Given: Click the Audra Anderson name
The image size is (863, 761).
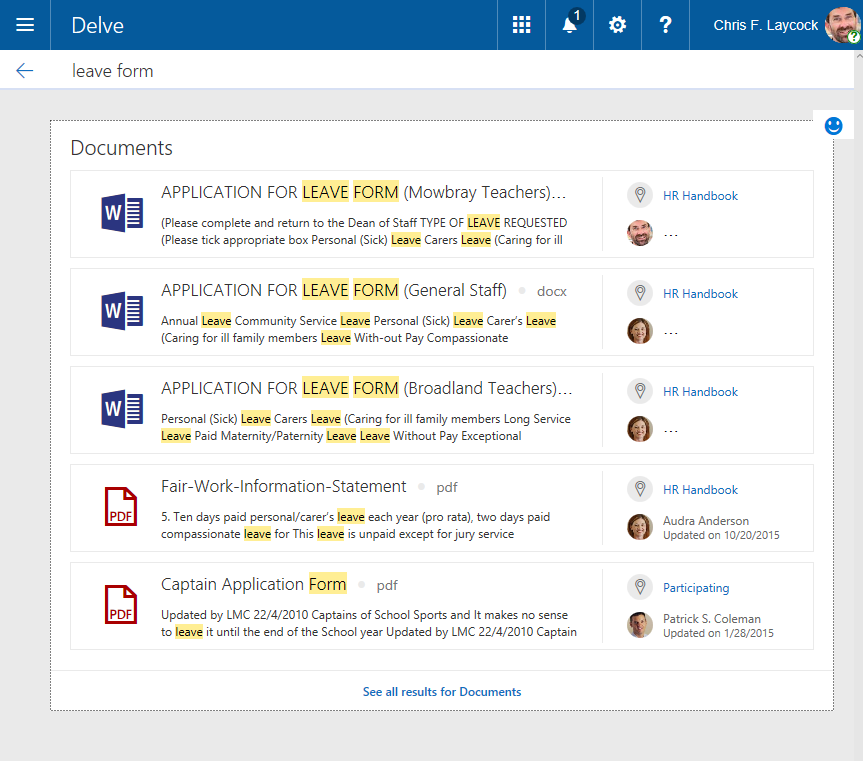Looking at the screenshot, I should (706, 521).
